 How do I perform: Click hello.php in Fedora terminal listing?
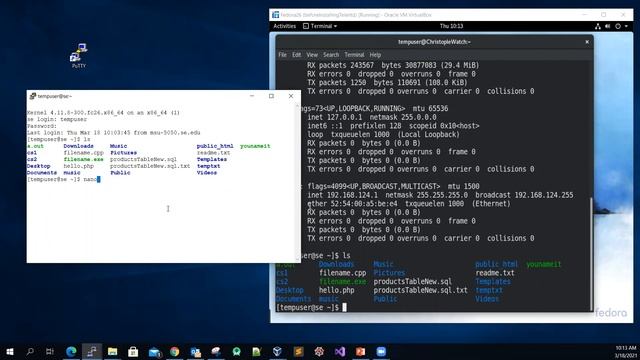pos(336,290)
